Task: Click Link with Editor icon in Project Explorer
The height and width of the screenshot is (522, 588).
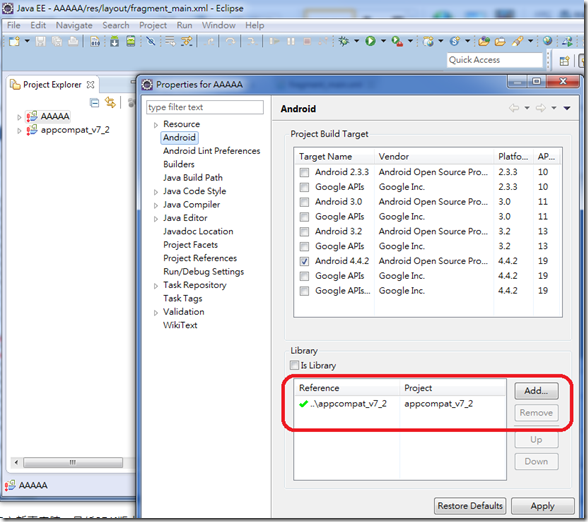Action: (x=110, y=102)
